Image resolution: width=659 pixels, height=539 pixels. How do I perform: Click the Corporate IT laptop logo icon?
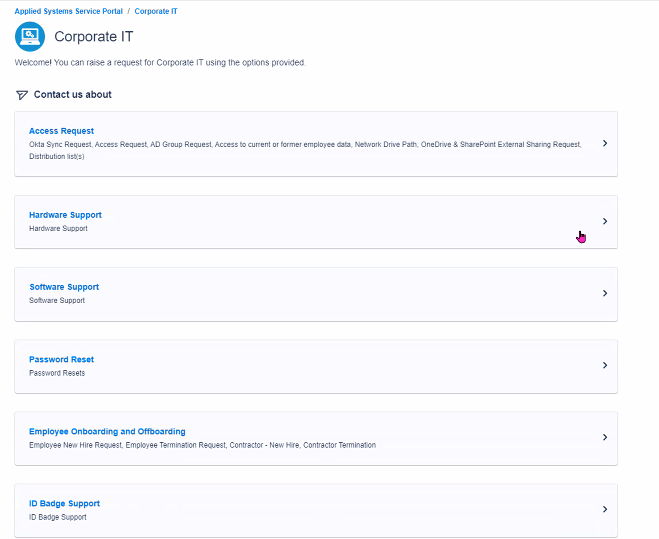30,37
